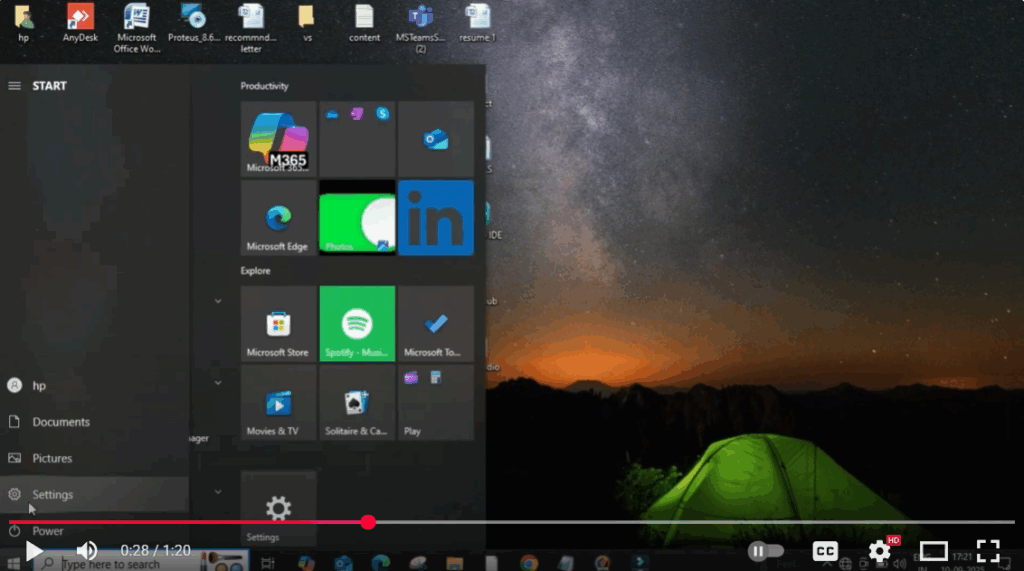
Task: Open the video player settings gear menu
Action: [x=880, y=551]
